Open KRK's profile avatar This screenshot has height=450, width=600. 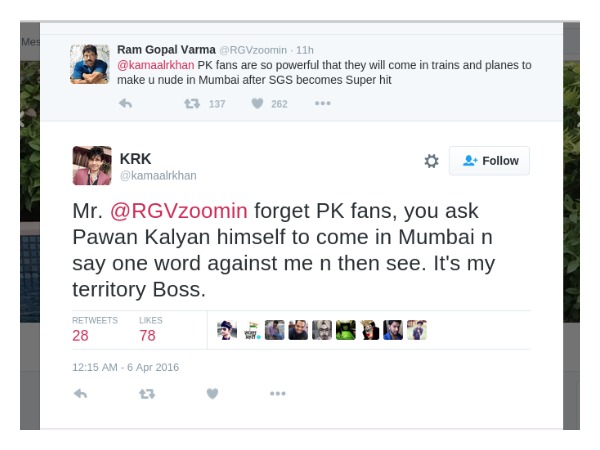[x=91, y=165]
